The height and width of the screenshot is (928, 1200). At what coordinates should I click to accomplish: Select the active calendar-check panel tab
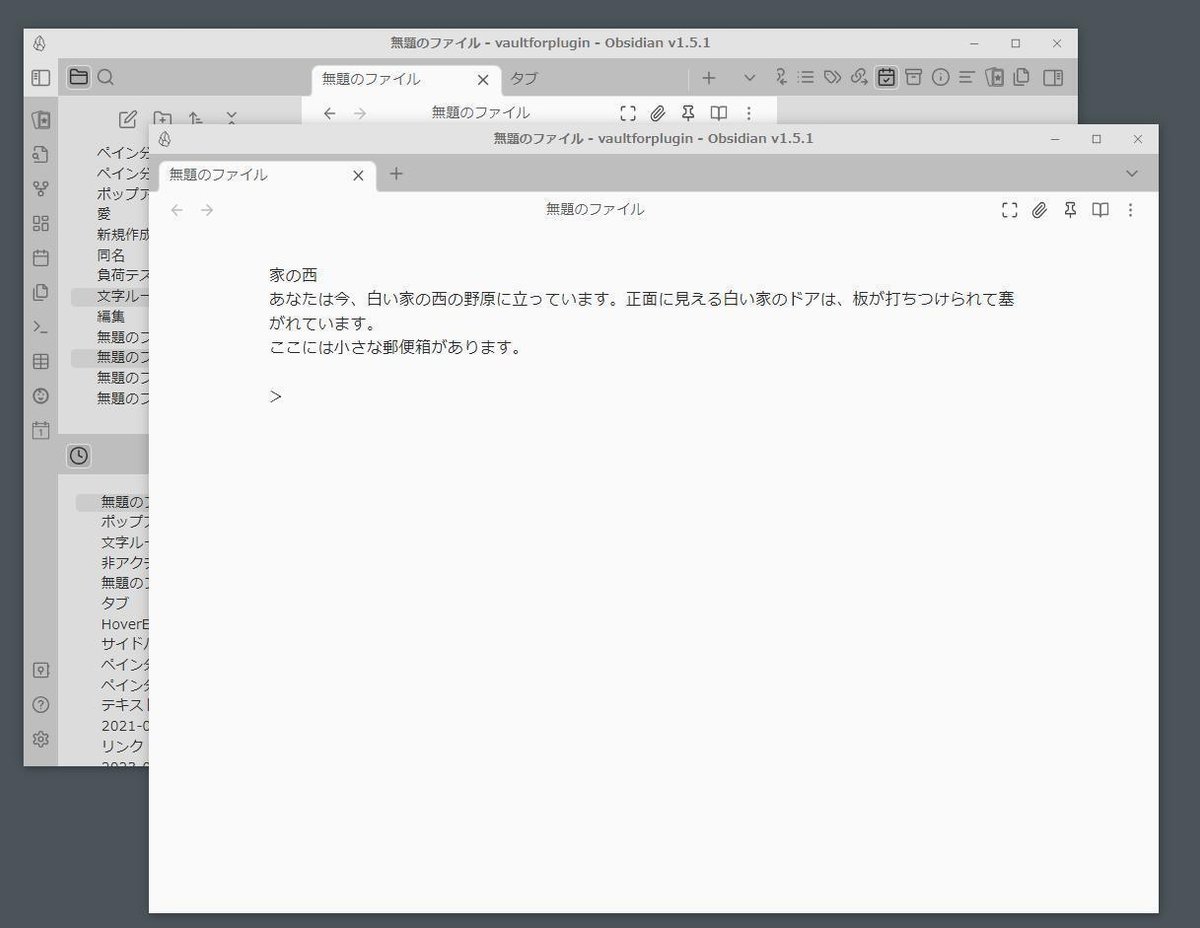(x=886, y=77)
